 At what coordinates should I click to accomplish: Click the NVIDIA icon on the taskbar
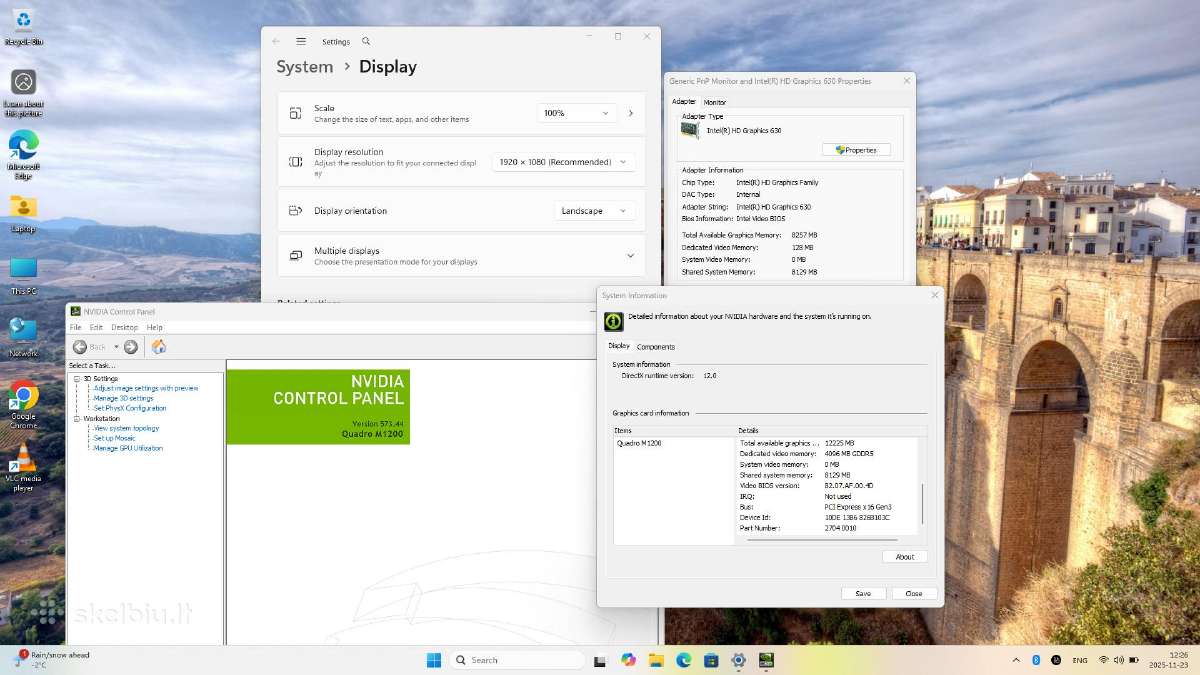point(766,660)
